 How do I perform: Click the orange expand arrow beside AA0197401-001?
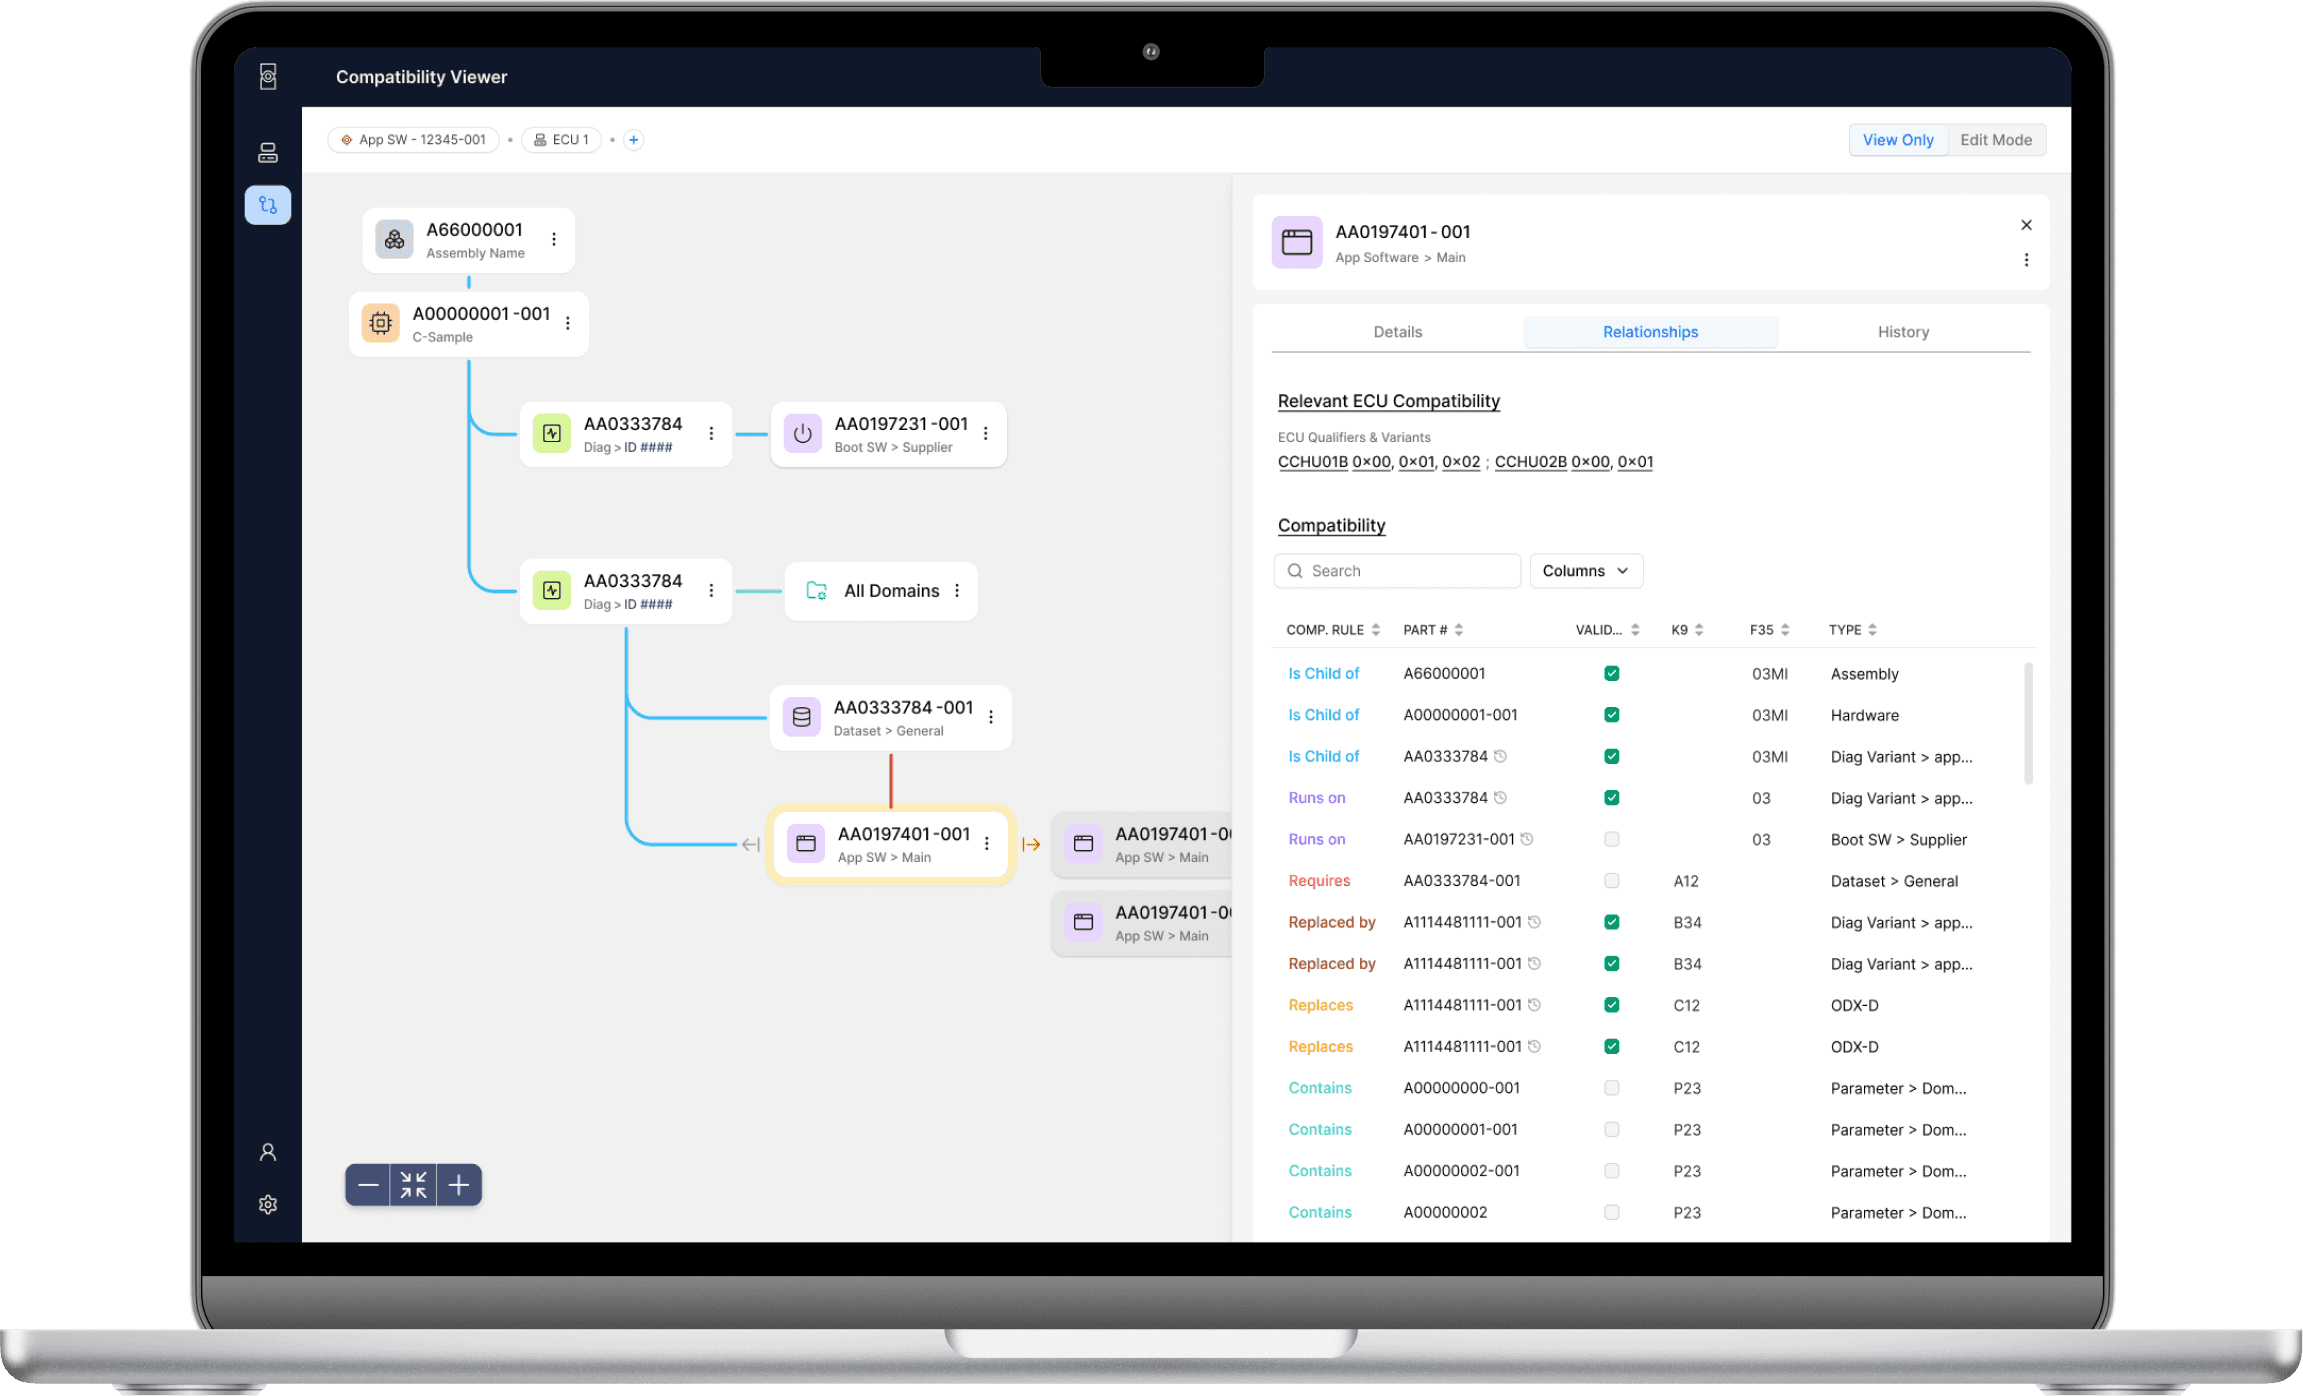pos(1031,845)
